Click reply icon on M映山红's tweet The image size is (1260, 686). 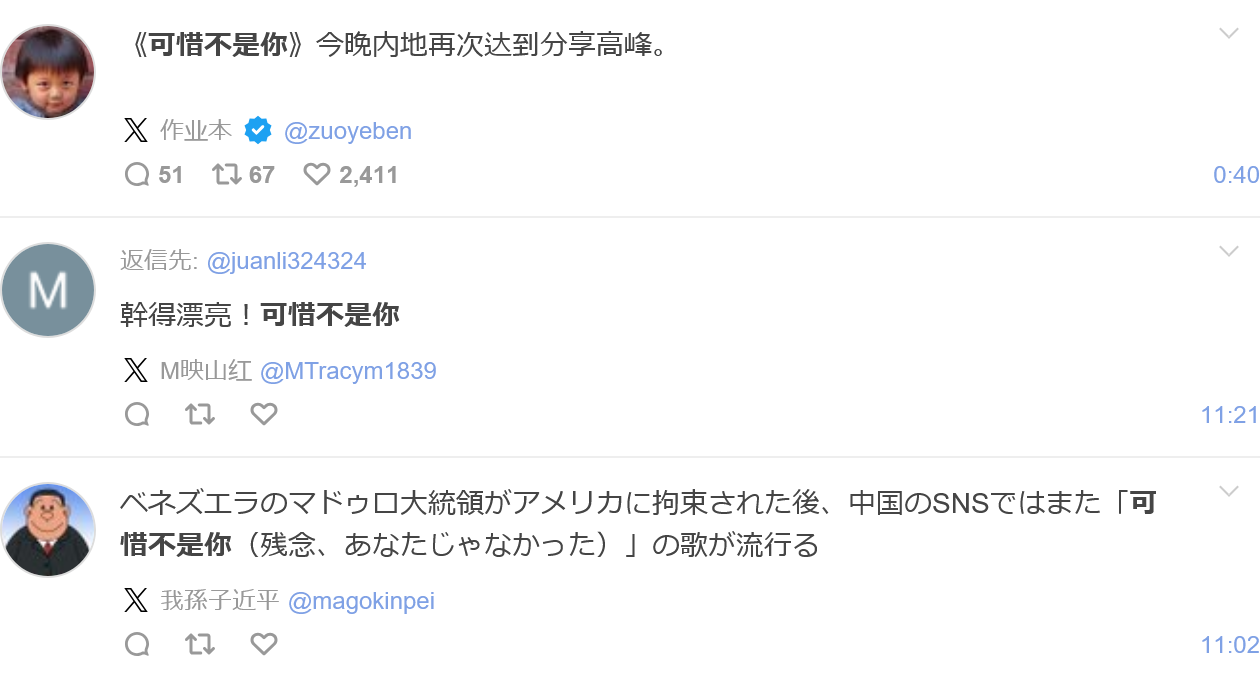[137, 414]
